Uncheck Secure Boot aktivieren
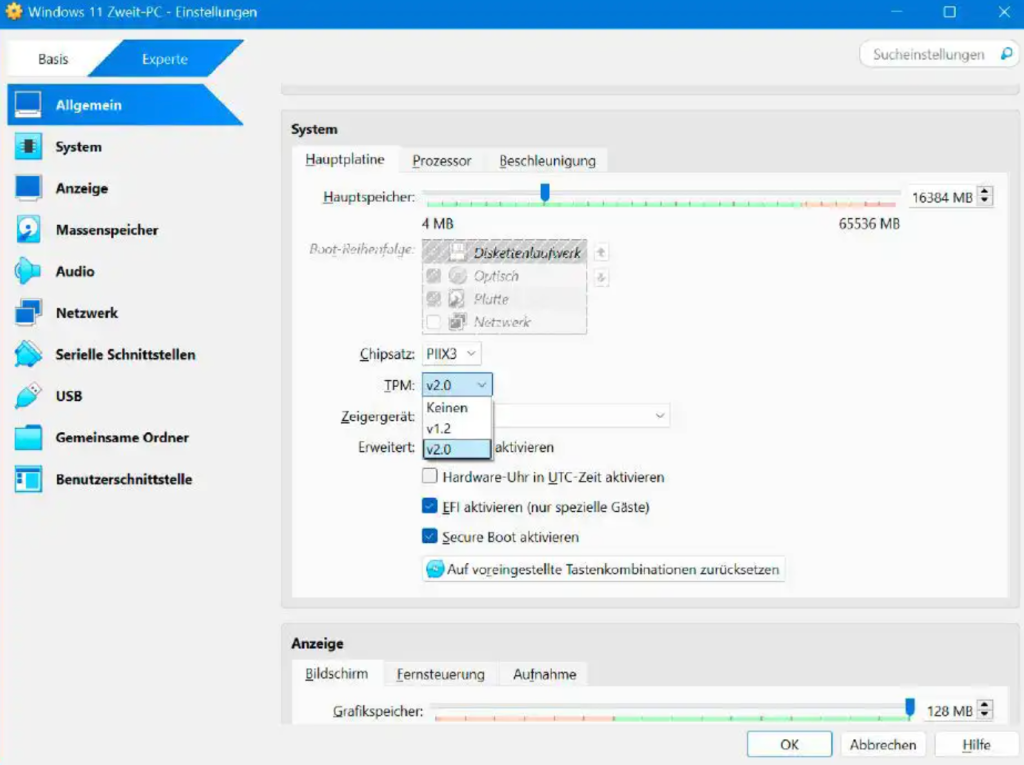The height and width of the screenshot is (765, 1024). click(x=429, y=537)
